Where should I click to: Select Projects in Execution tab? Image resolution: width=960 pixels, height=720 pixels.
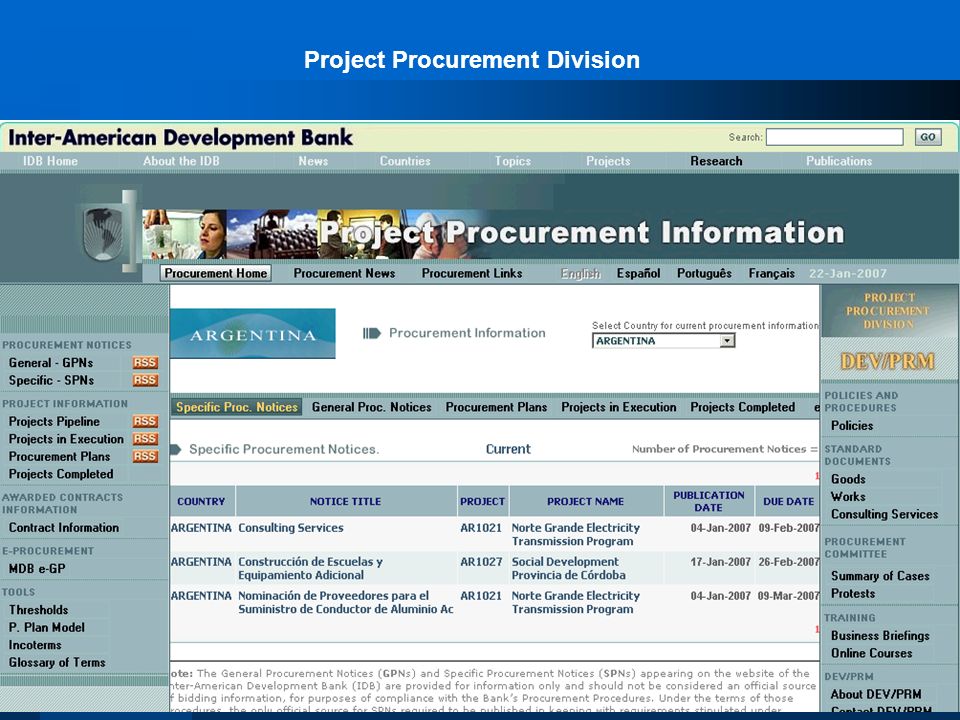(619, 407)
